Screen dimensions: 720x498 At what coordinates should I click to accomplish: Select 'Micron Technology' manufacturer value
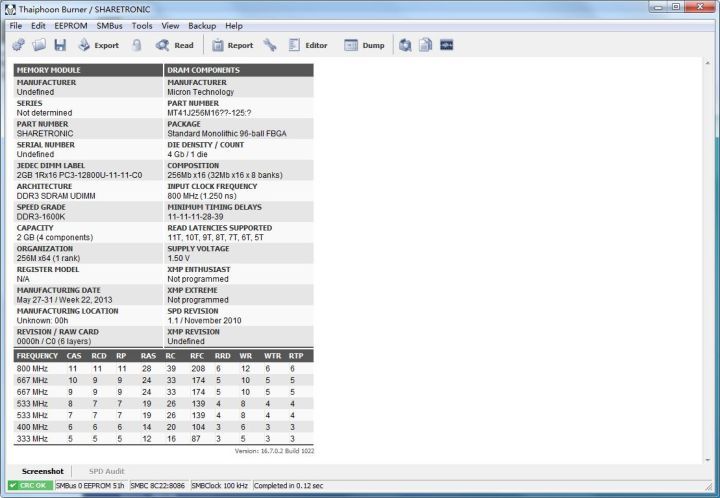[x=201, y=92]
